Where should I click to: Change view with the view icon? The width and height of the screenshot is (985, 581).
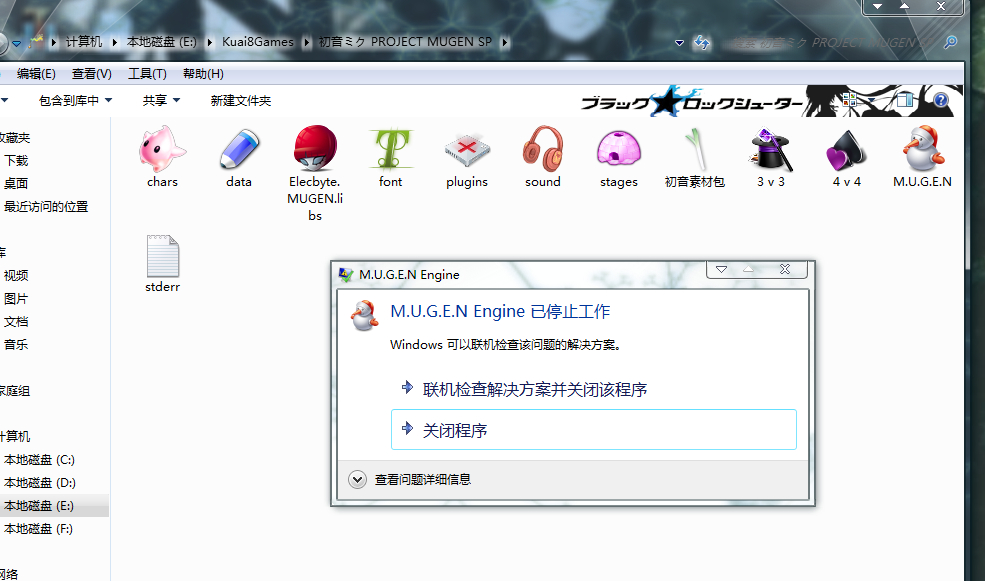click(849, 100)
